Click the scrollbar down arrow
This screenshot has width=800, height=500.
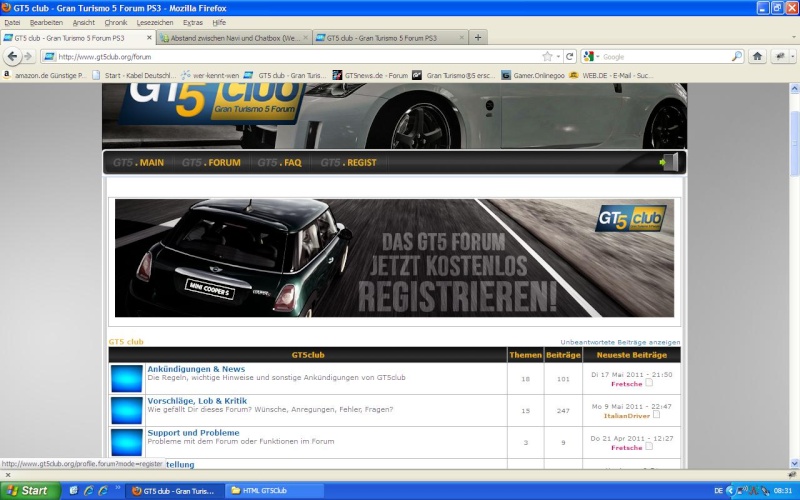click(x=794, y=463)
